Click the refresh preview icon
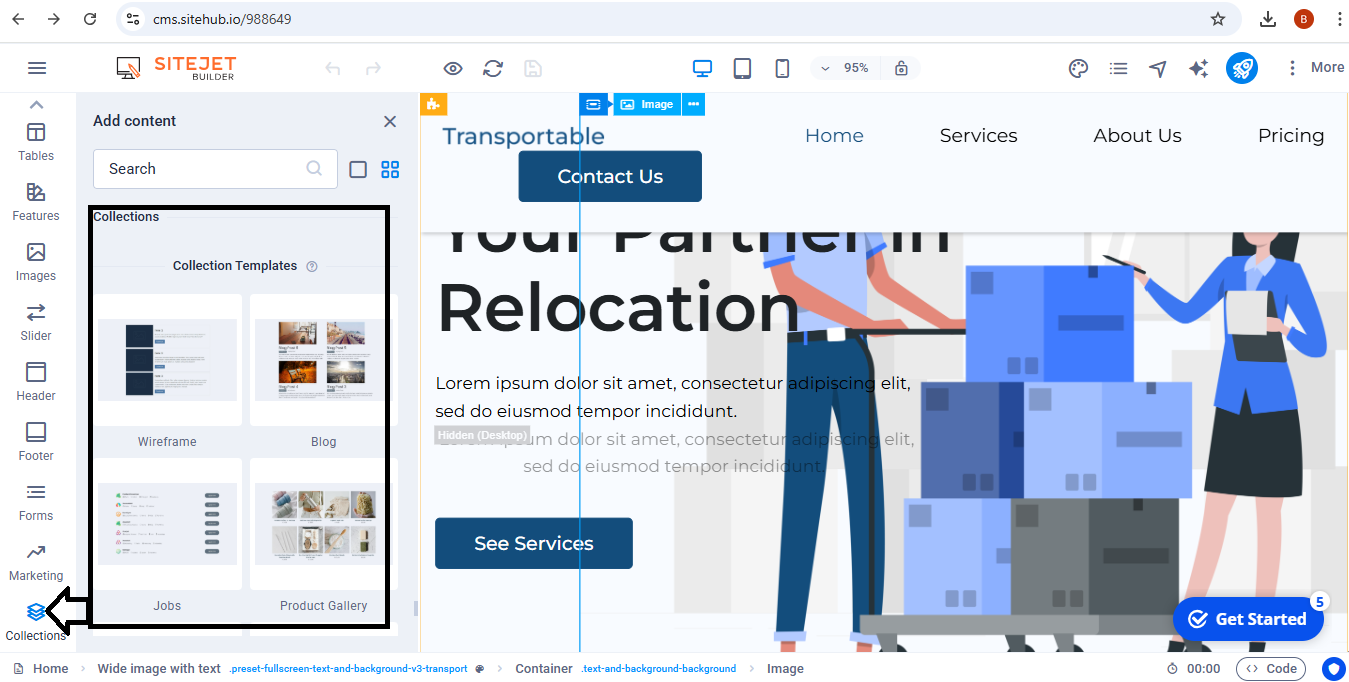 click(x=493, y=68)
